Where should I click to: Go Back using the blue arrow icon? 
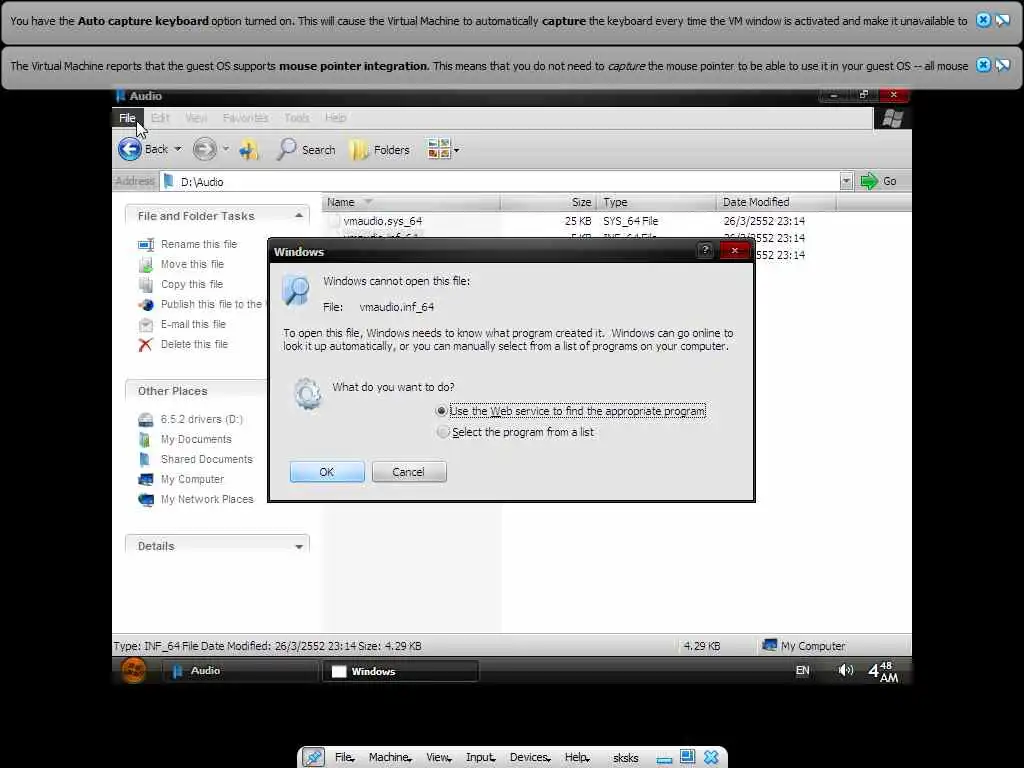click(x=130, y=149)
